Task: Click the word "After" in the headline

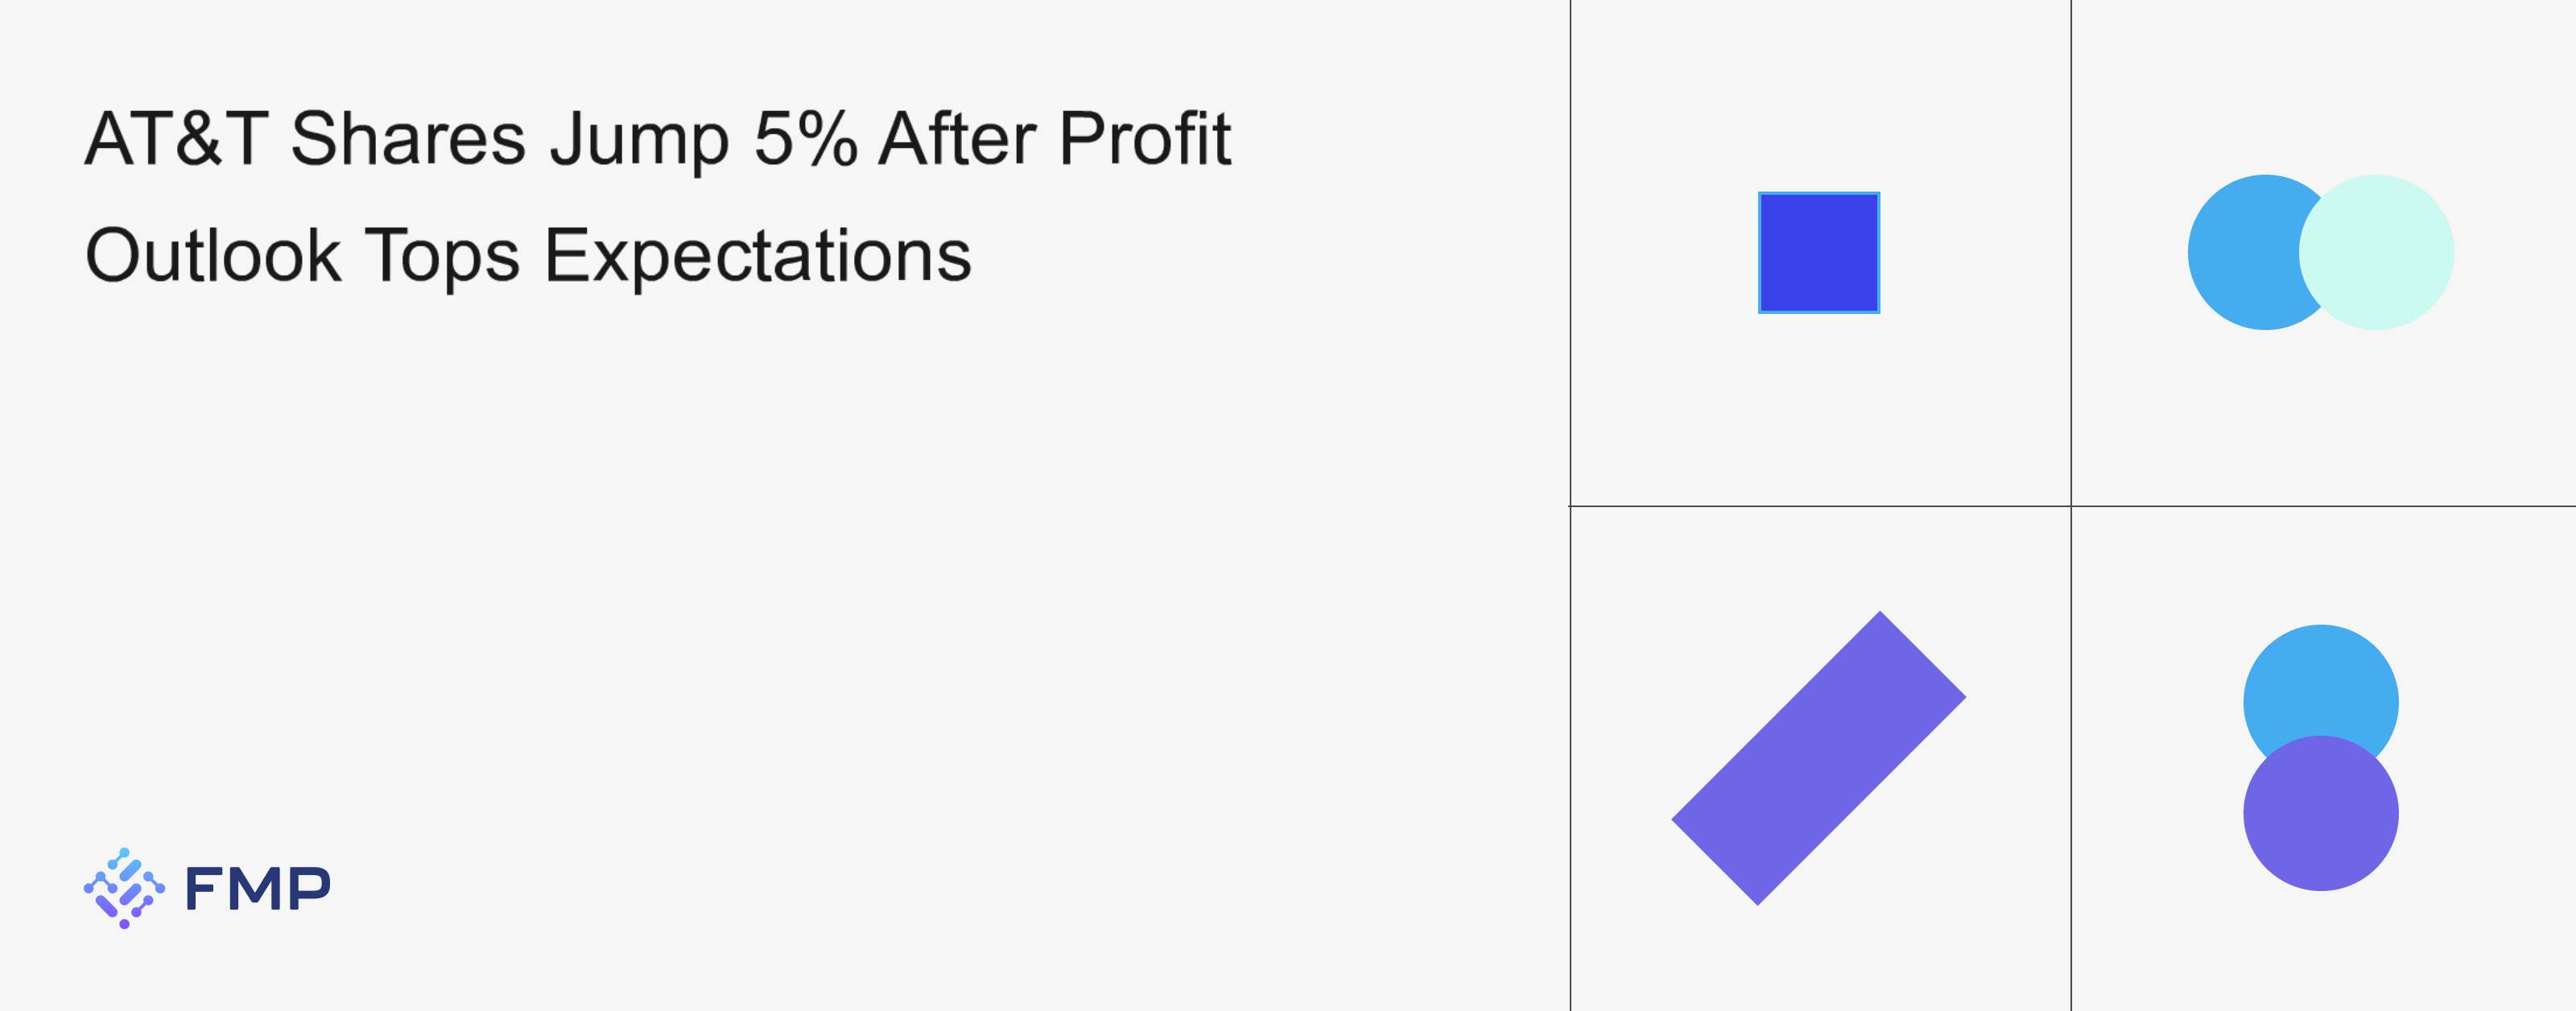Action: [x=957, y=138]
